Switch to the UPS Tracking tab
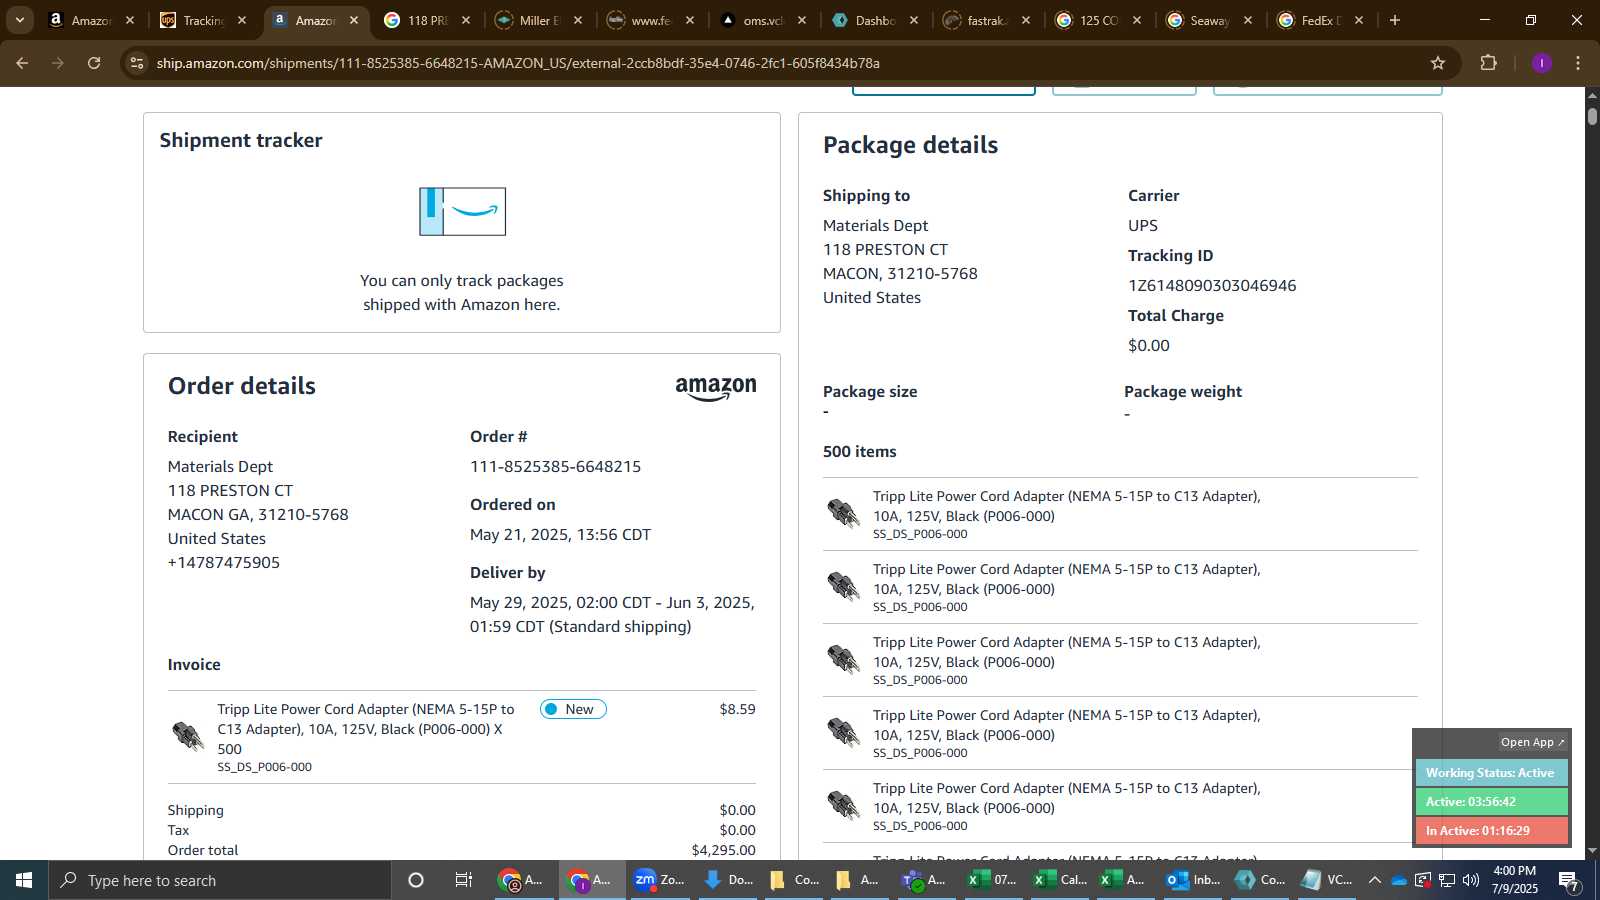The image size is (1600, 900). pyautogui.click(x=204, y=20)
